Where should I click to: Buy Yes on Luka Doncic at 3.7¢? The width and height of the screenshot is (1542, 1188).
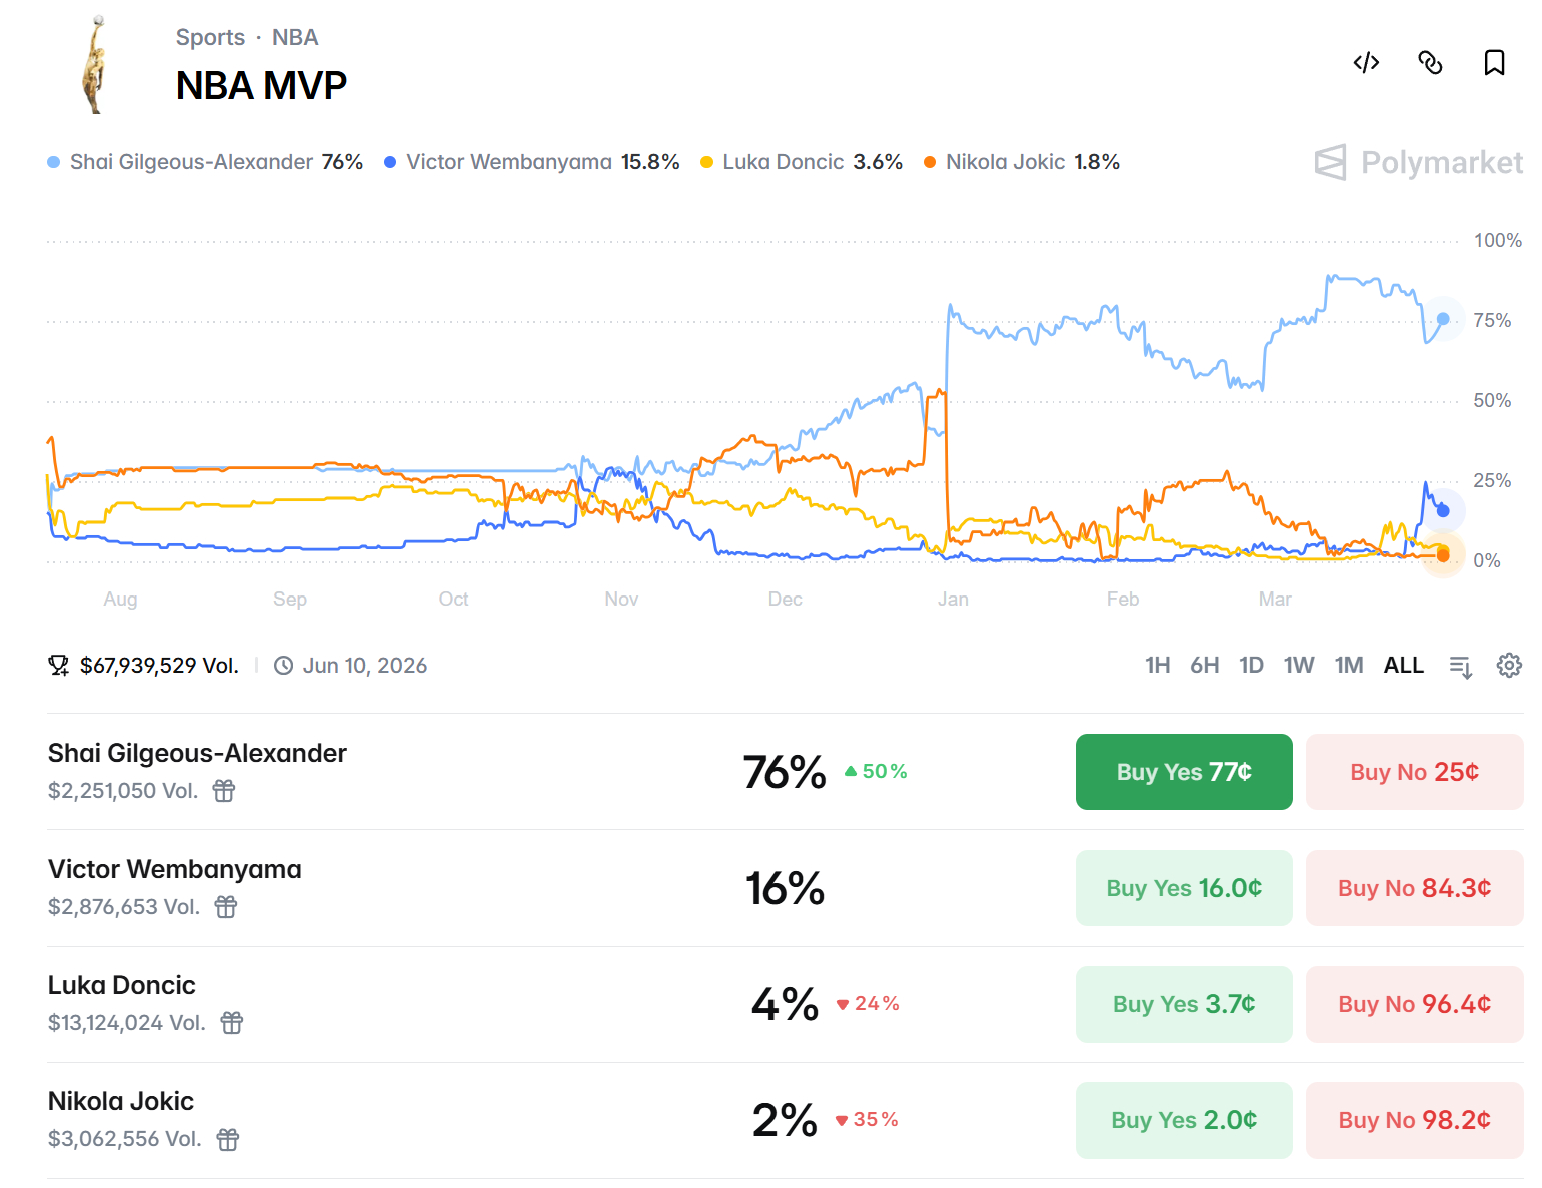coord(1184,1004)
